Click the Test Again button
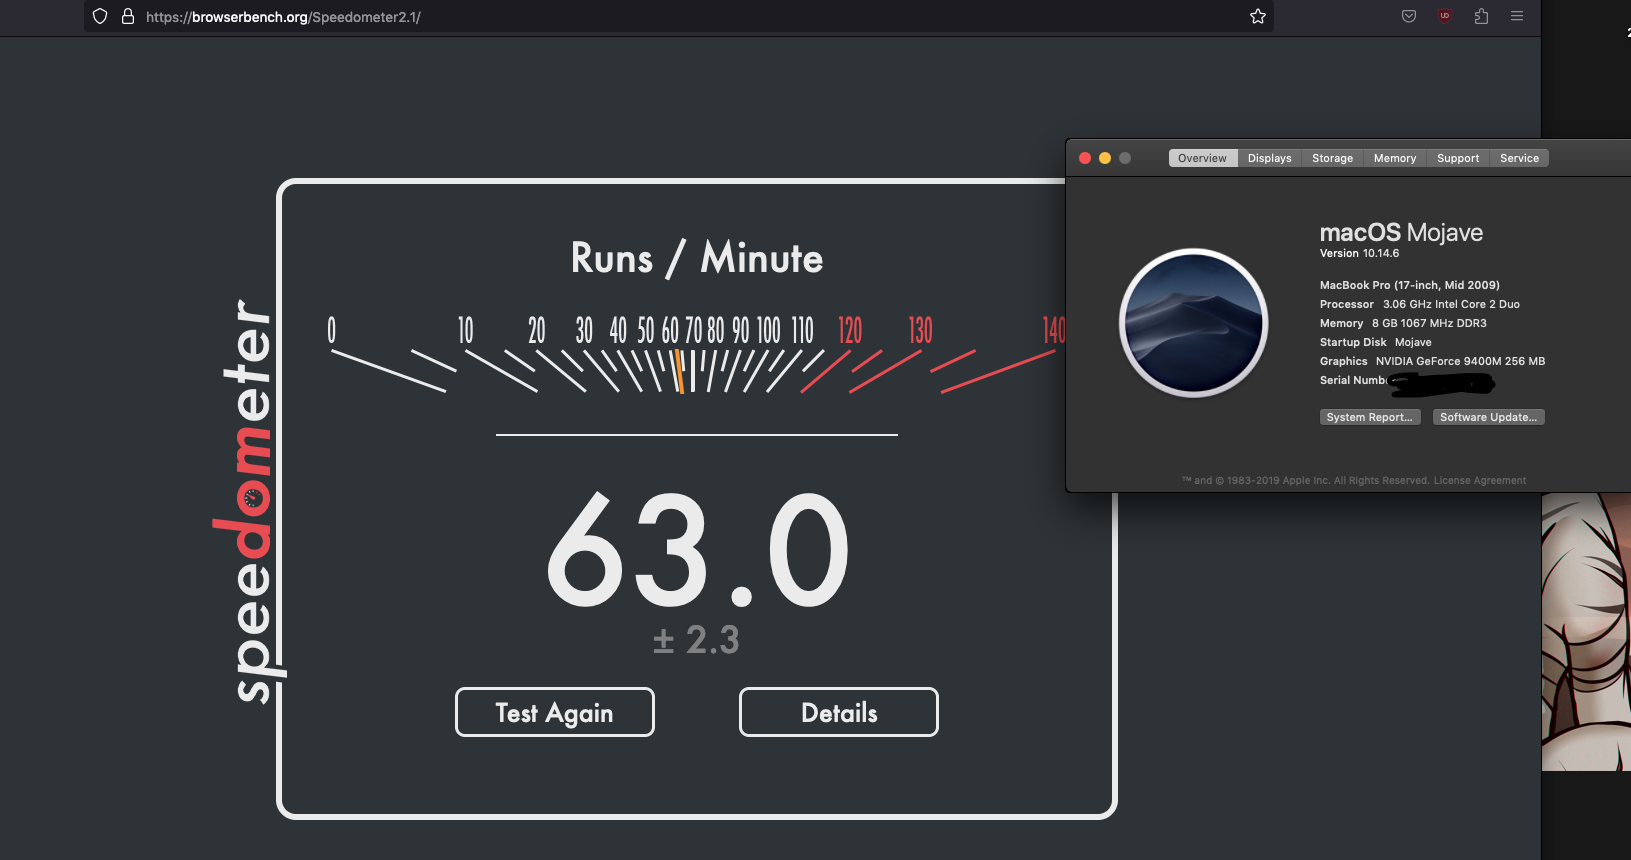Screen dimensions: 1631x860 [555, 712]
